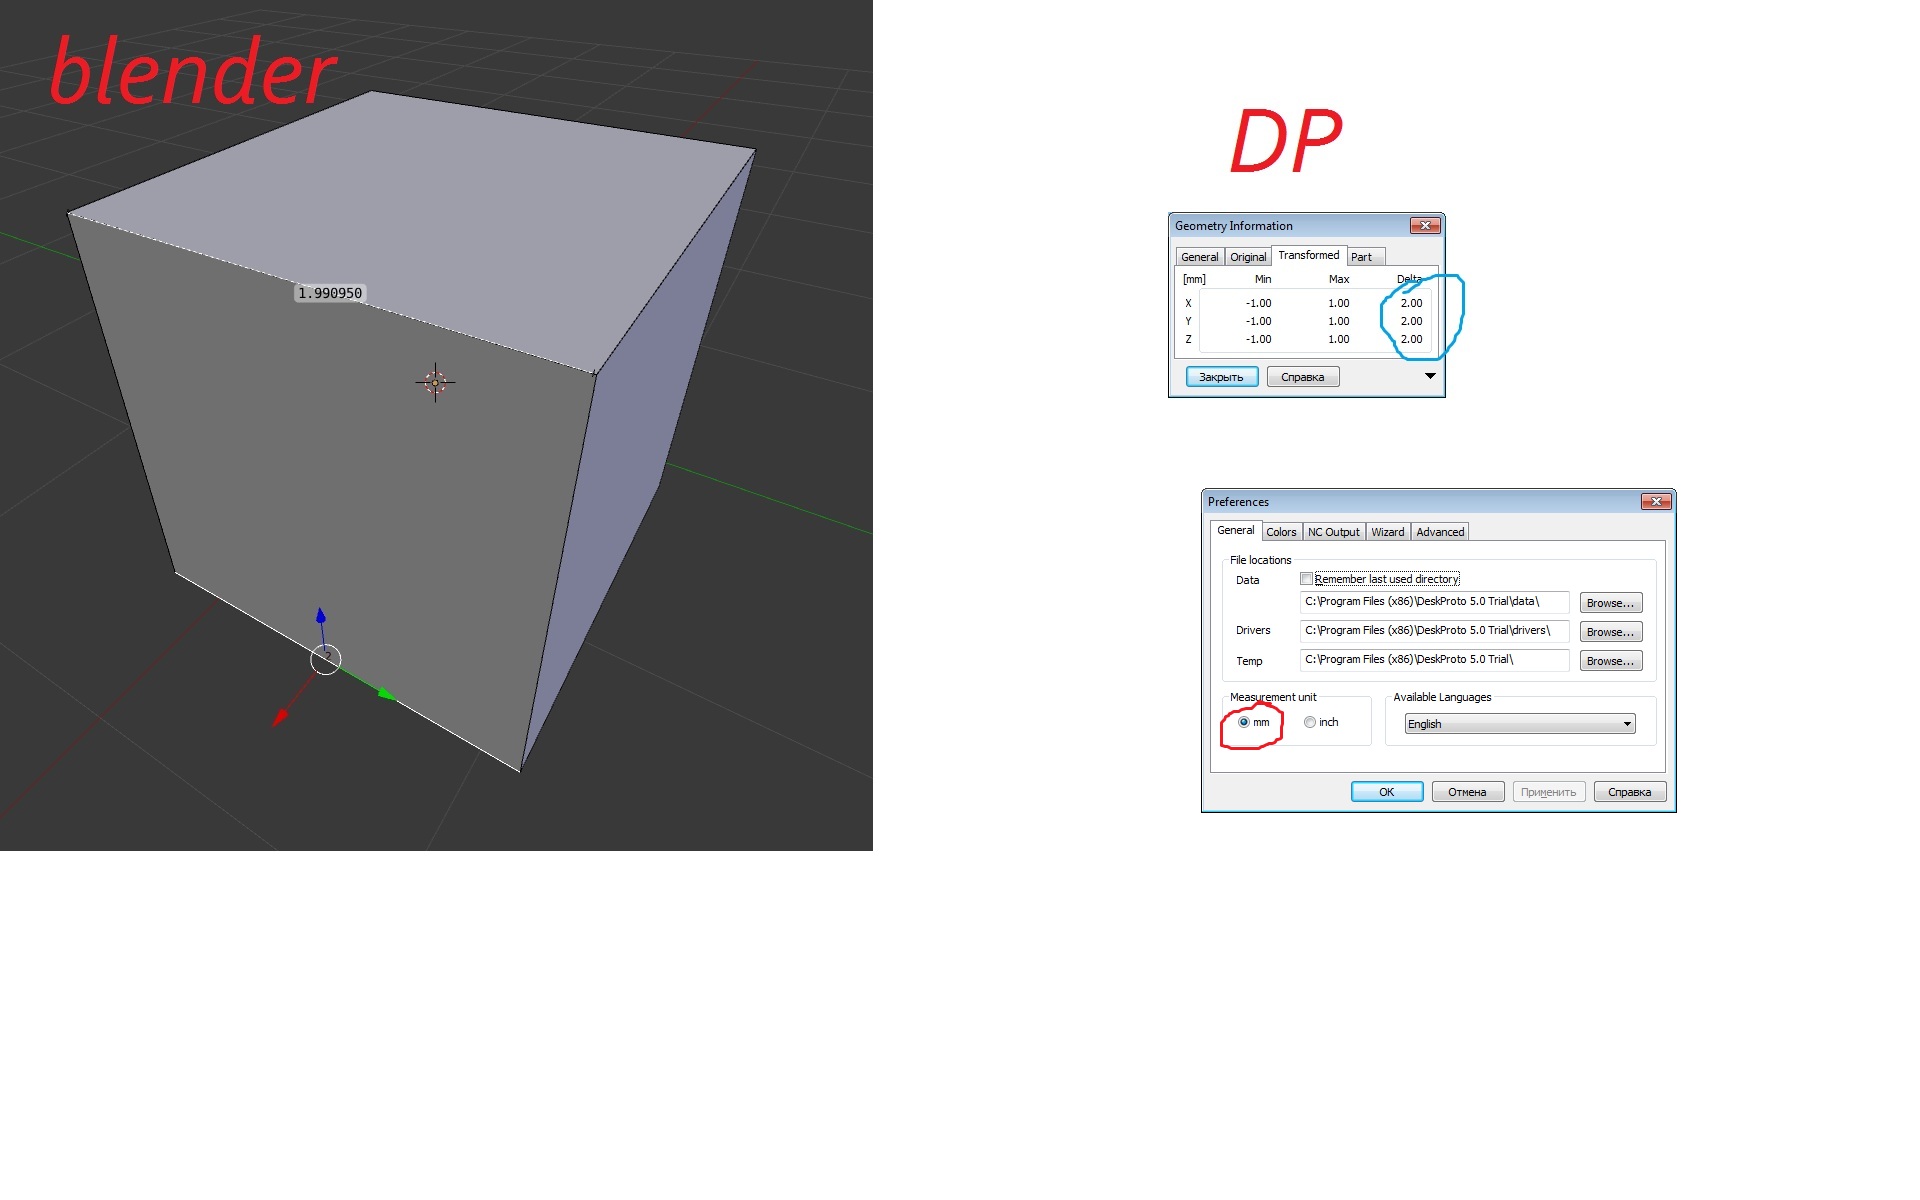Click Browse next to the Drivers path
This screenshot has width=1920, height=1200.
coord(1610,632)
